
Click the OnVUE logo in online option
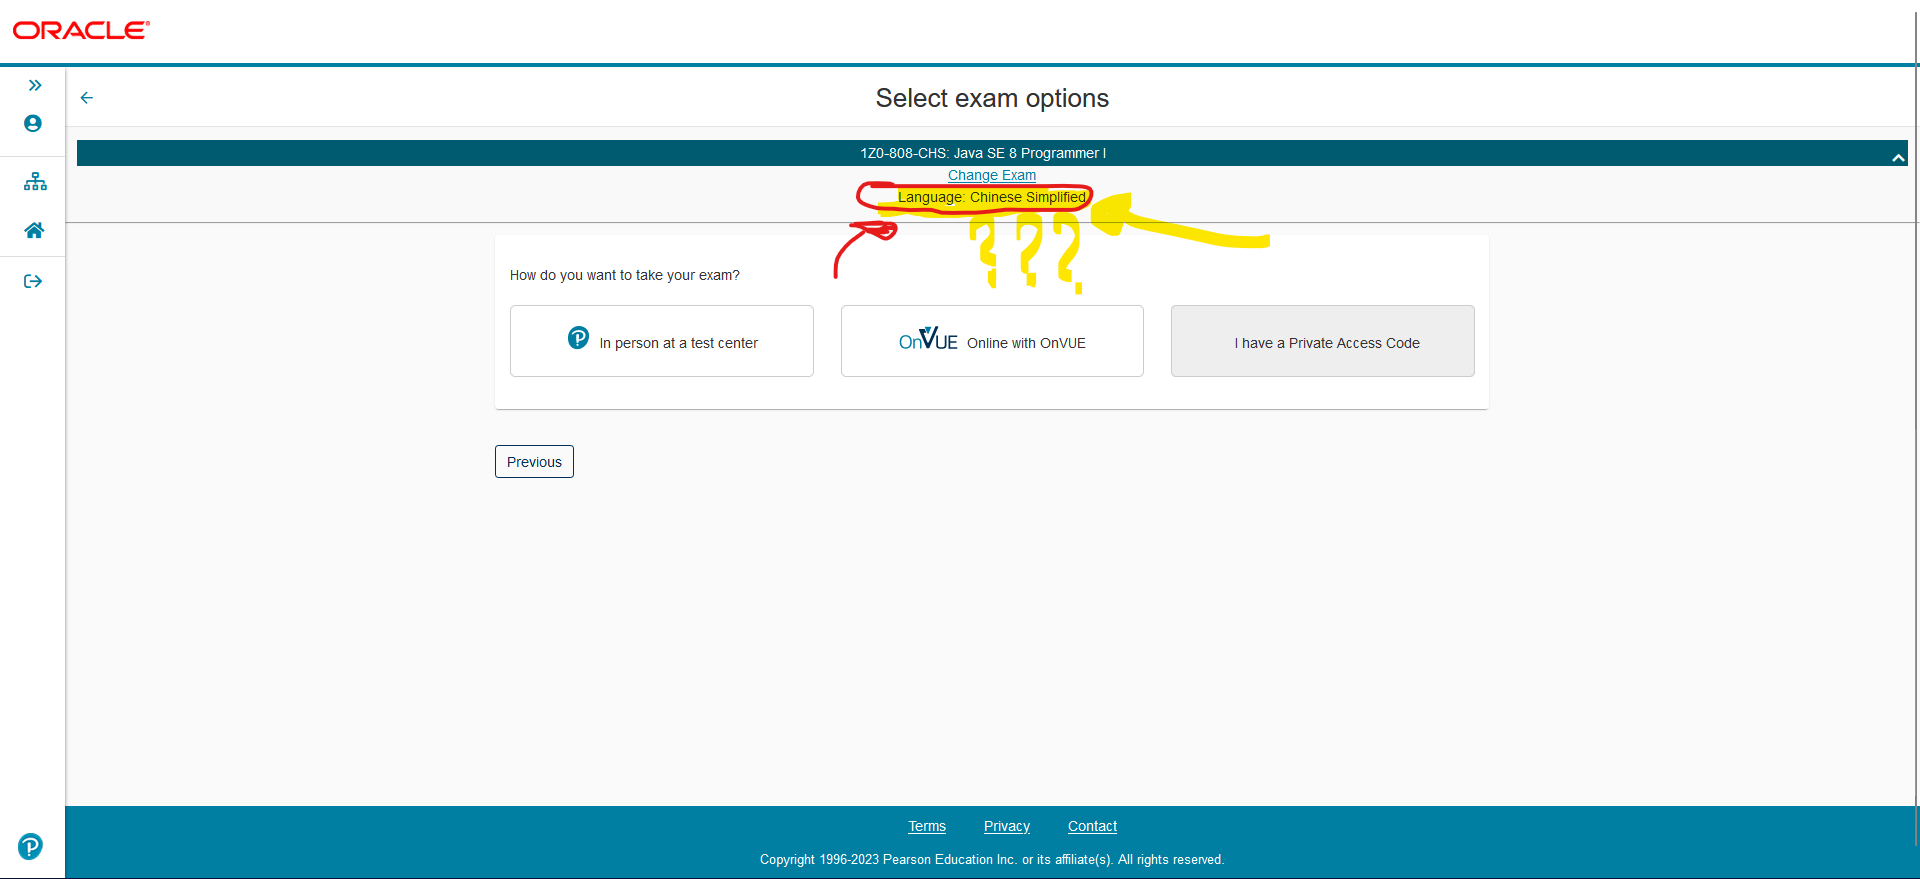coord(928,340)
